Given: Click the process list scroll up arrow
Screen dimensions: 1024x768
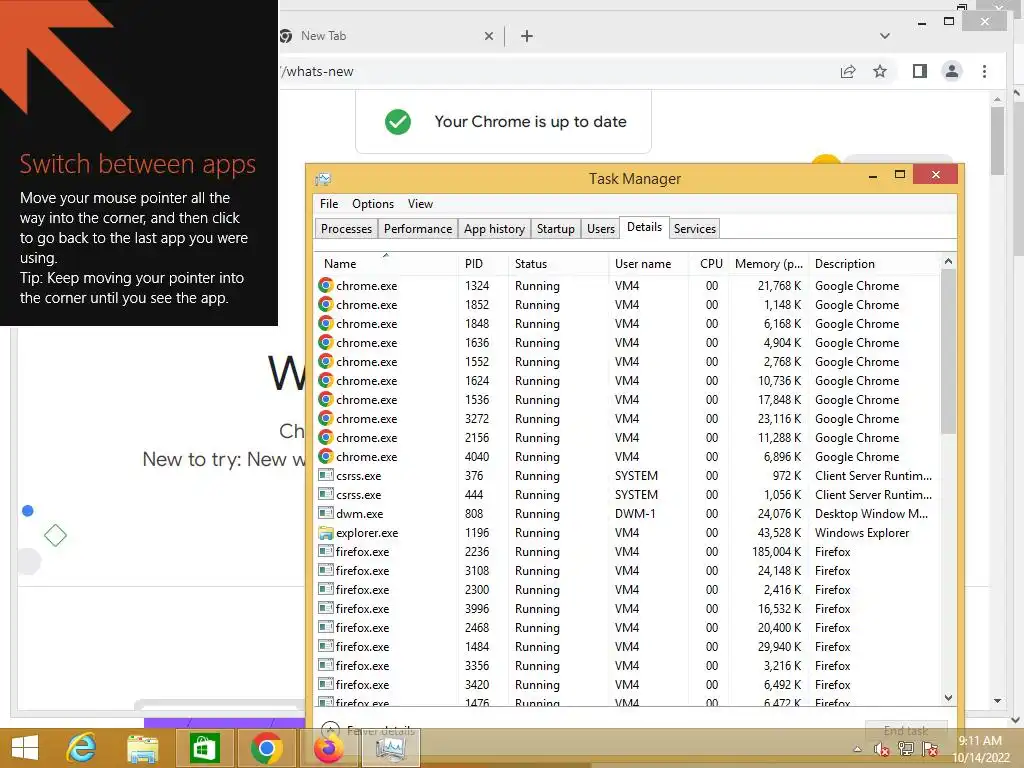Looking at the screenshot, I should pyautogui.click(x=948, y=261).
